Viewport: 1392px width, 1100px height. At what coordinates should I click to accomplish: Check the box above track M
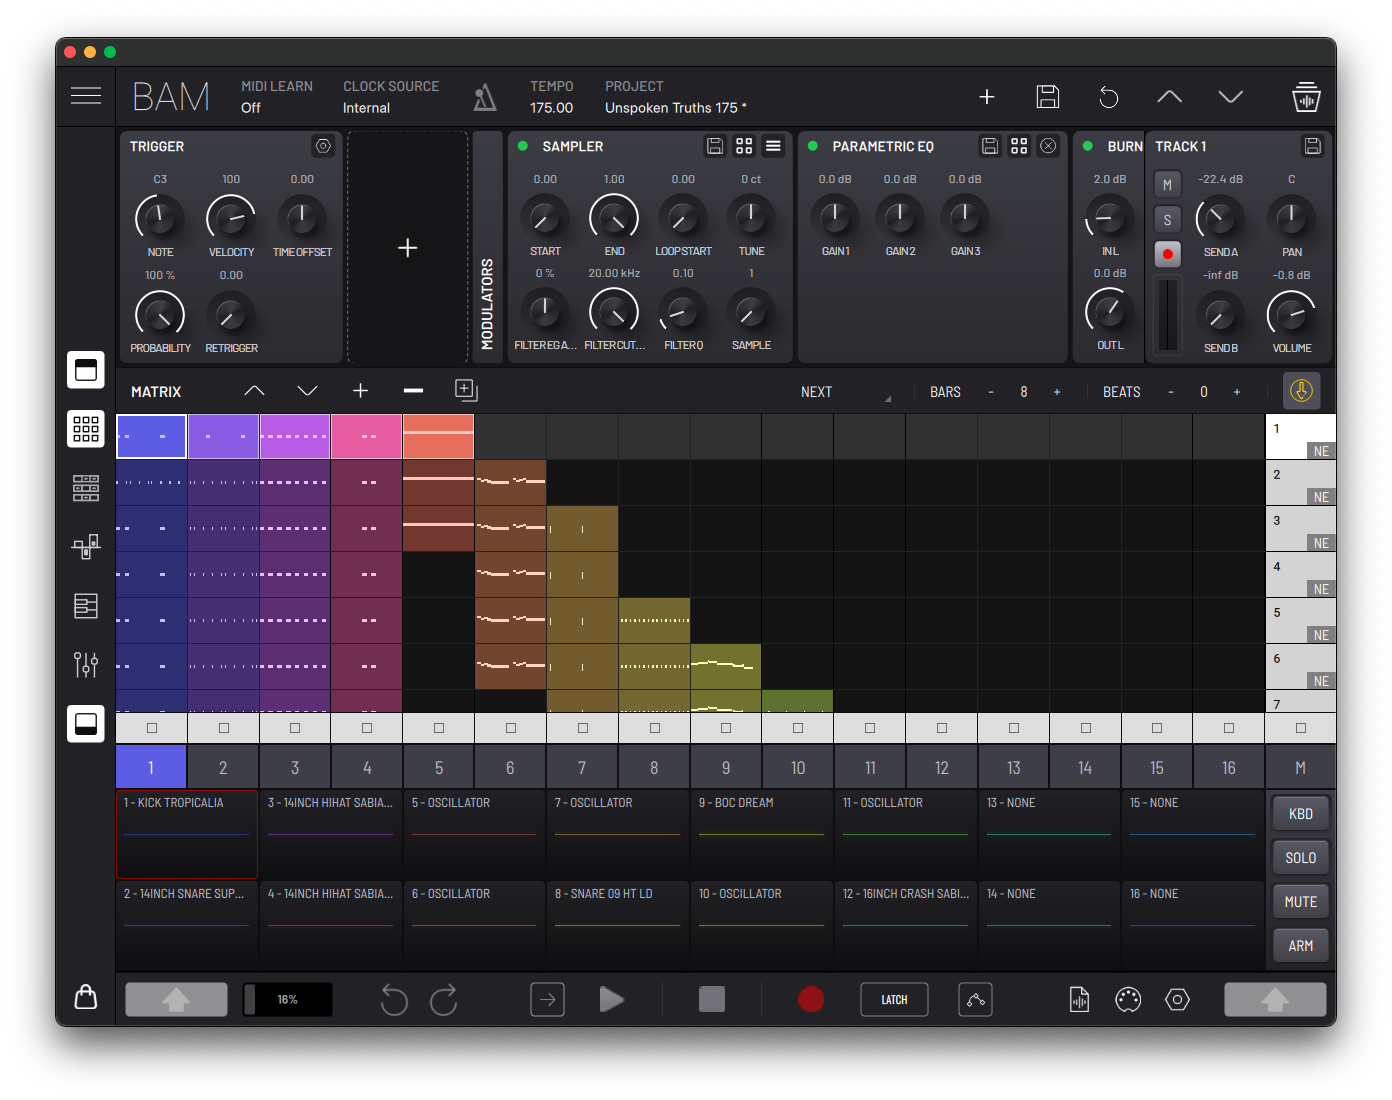(x=1301, y=728)
